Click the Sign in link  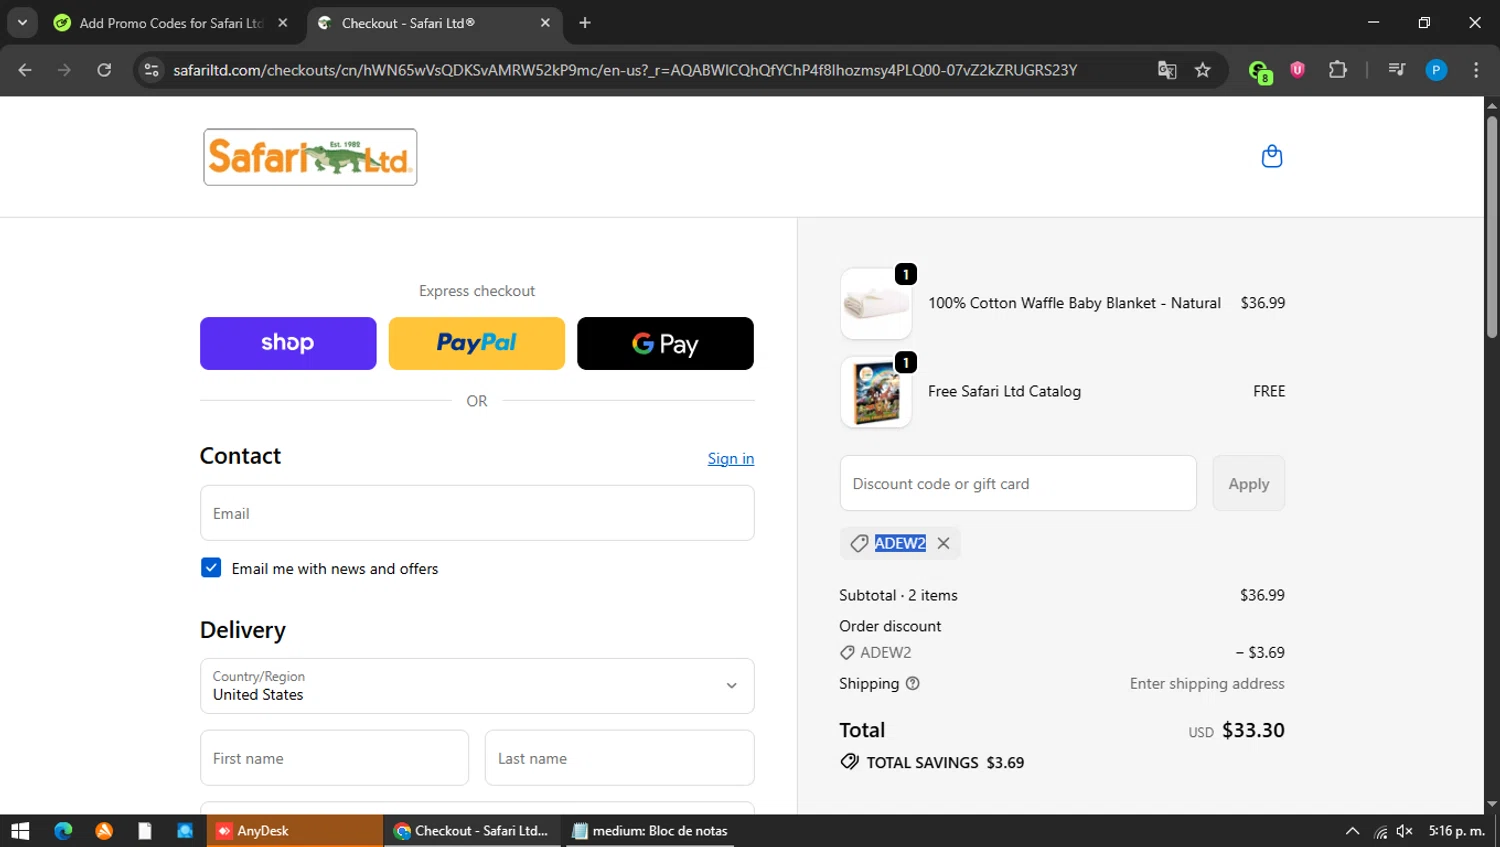pyautogui.click(x=731, y=458)
